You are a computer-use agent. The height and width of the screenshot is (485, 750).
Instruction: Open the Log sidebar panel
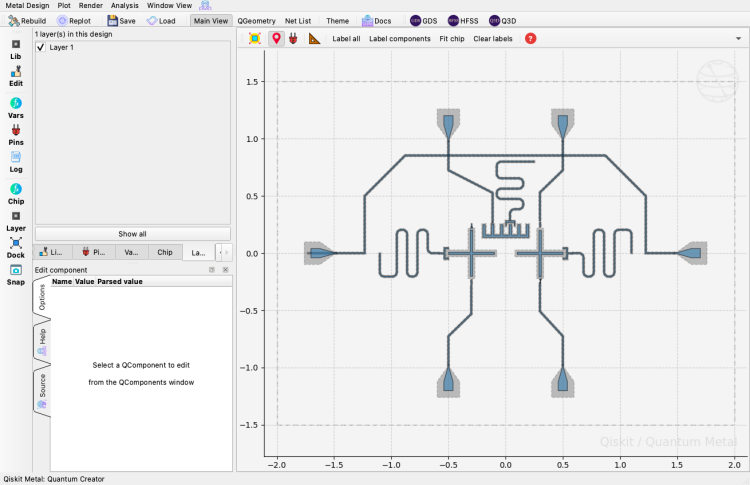[16, 162]
